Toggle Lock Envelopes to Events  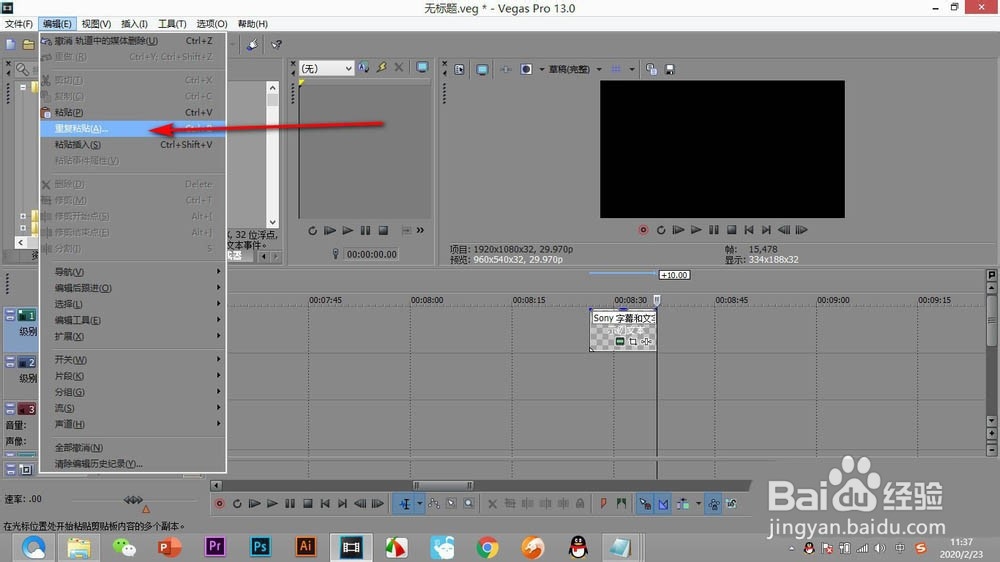pyautogui.click(x=714, y=504)
